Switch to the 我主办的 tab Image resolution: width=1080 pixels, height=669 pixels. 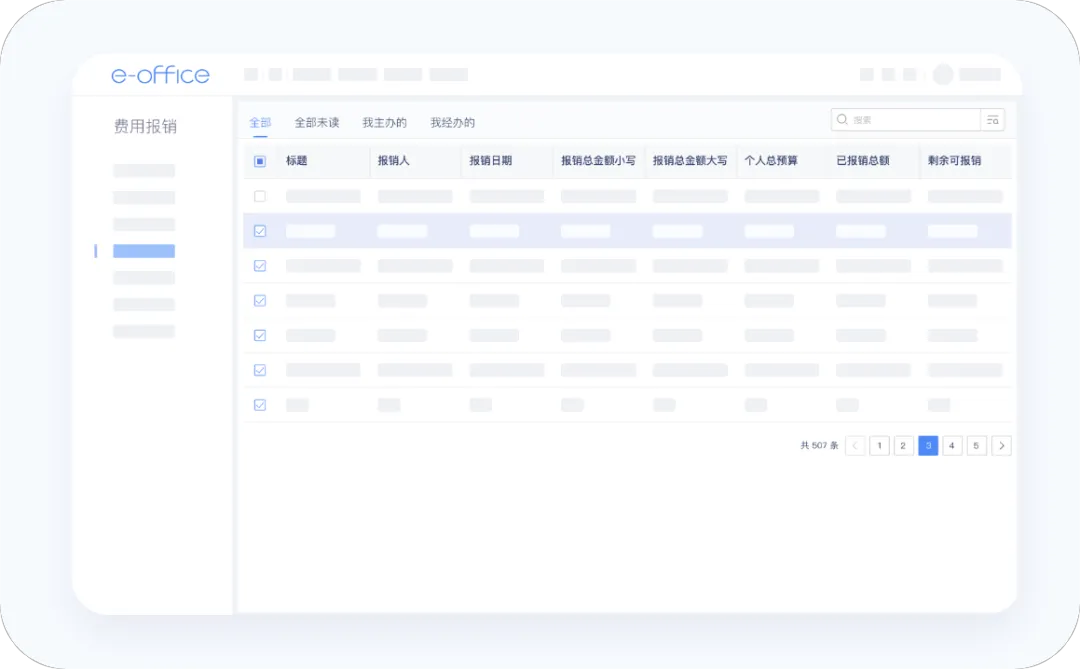point(384,123)
